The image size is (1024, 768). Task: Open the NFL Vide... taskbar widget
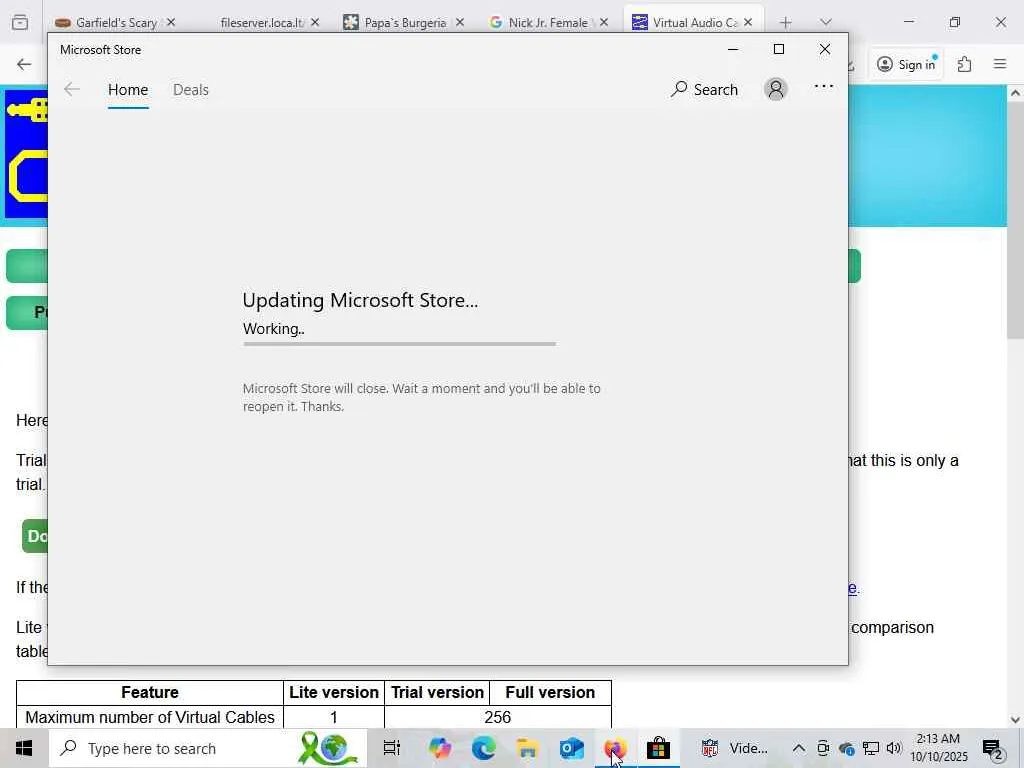tap(734, 748)
